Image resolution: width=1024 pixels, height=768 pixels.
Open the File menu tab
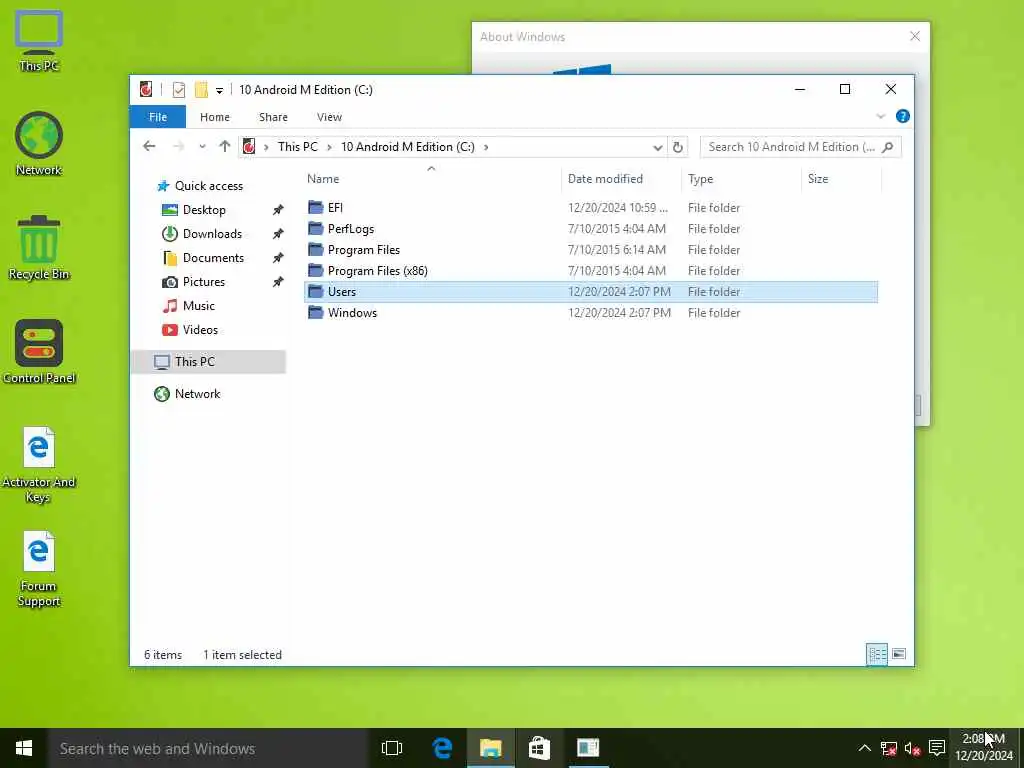click(157, 117)
